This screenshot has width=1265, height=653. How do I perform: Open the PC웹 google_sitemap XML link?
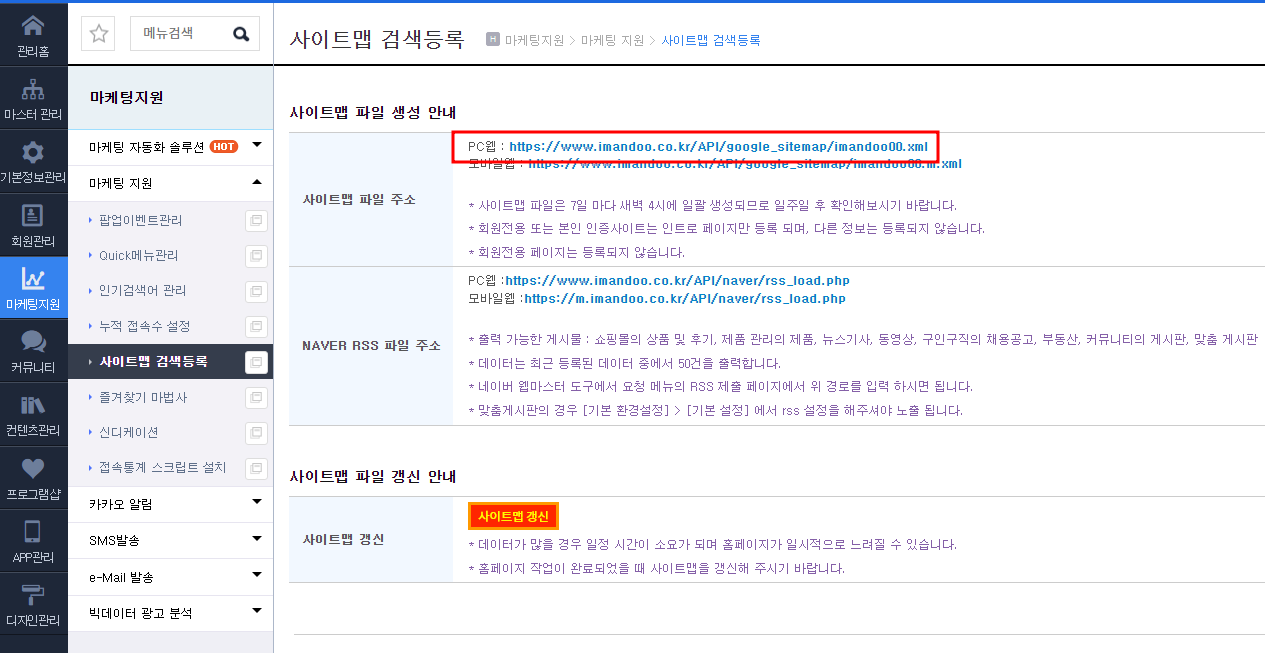pos(719,146)
